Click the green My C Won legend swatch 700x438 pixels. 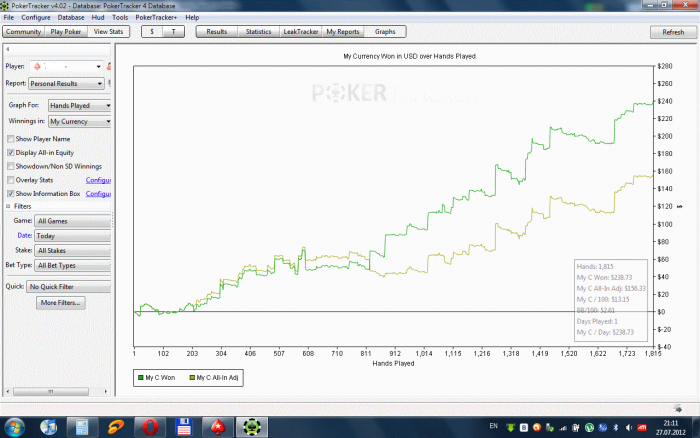(141, 378)
